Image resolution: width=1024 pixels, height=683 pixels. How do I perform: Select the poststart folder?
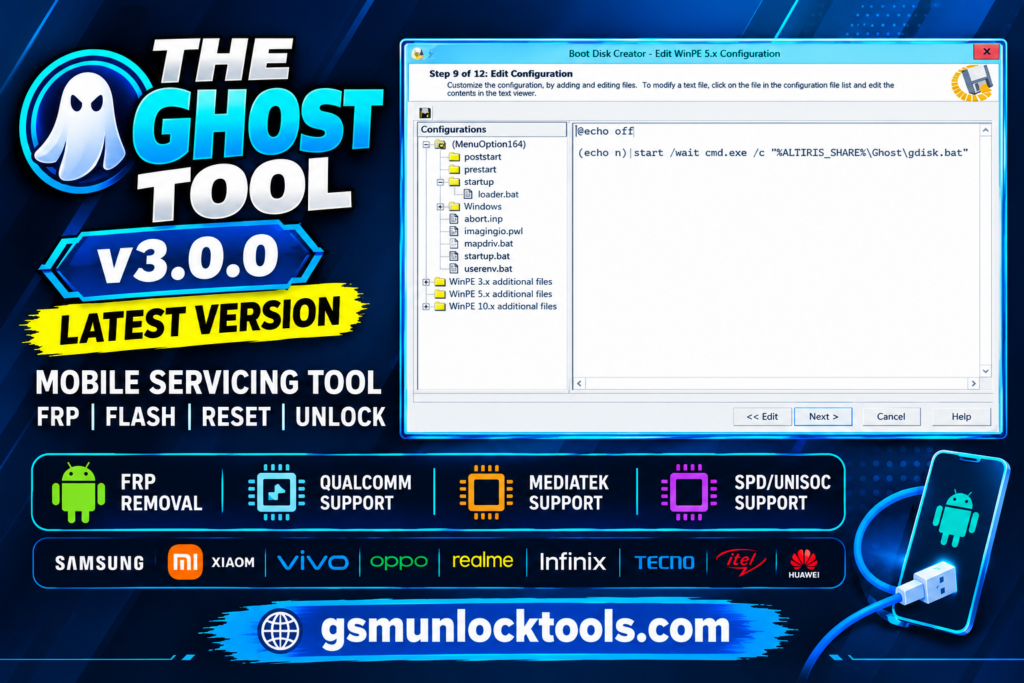pos(483,157)
